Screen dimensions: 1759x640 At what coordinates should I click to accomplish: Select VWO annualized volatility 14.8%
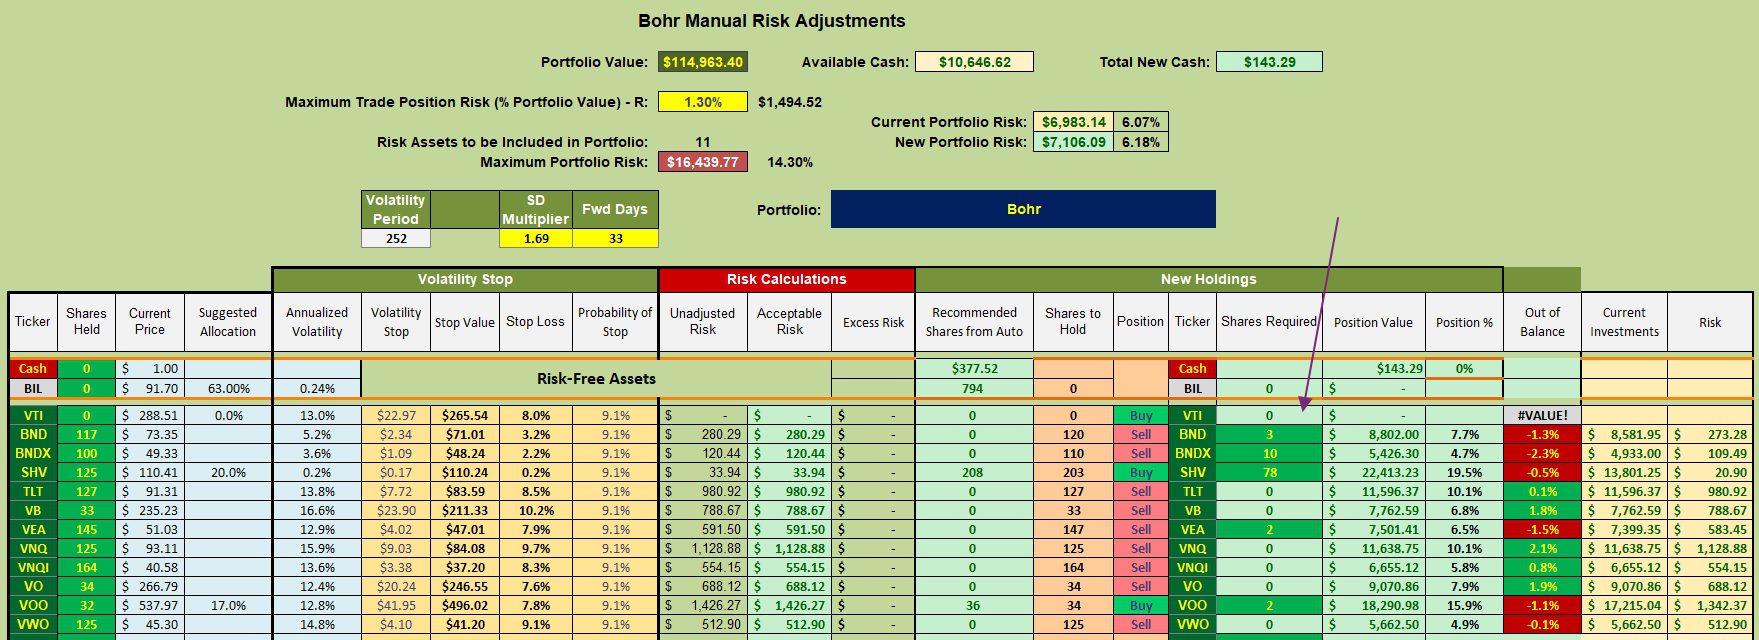[317, 625]
